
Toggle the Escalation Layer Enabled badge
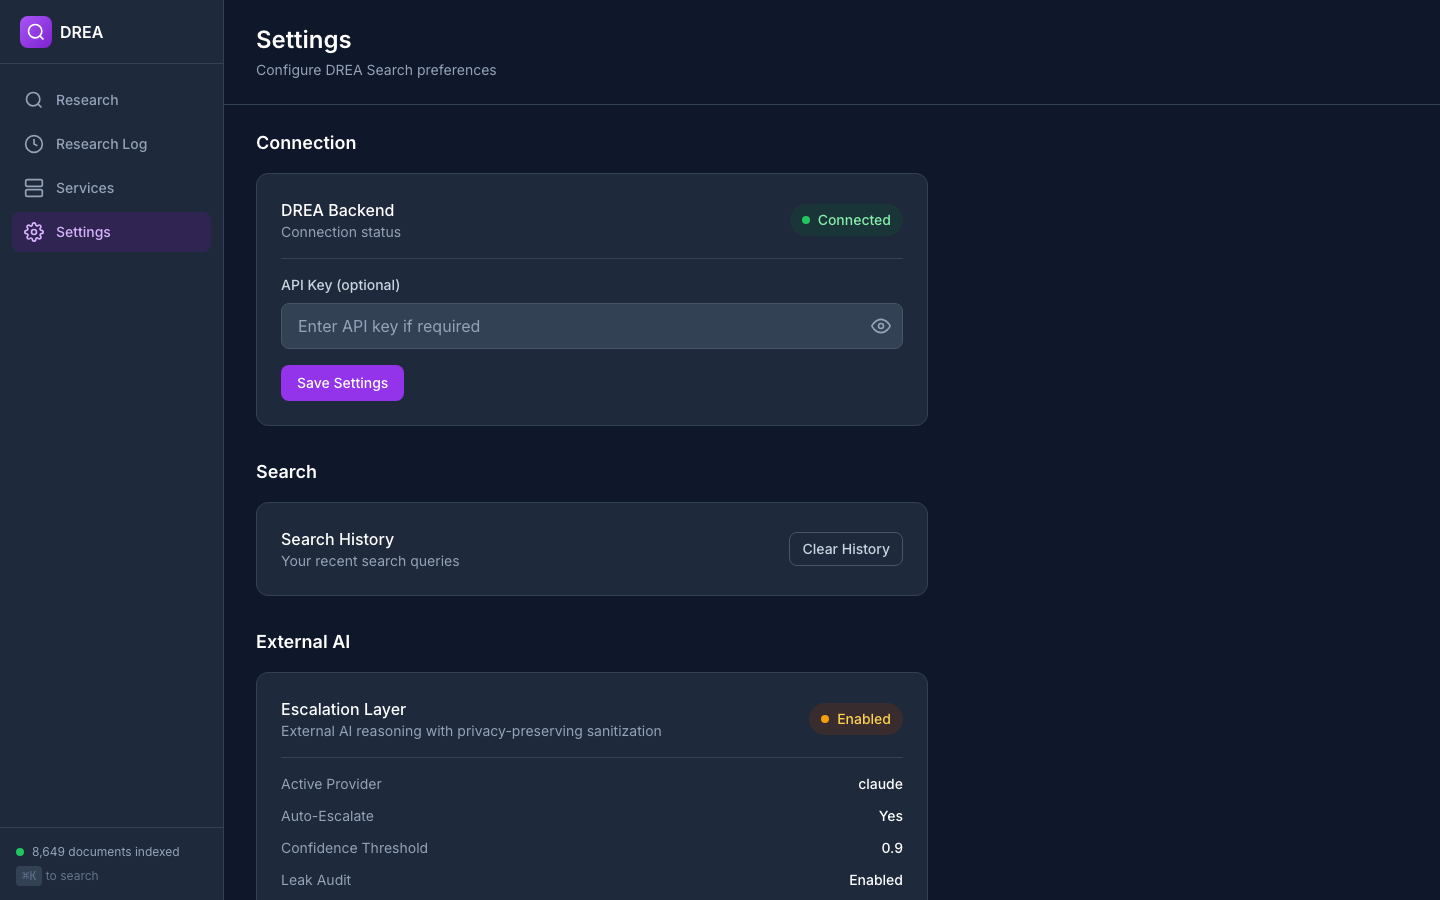(x=856, y=719)
